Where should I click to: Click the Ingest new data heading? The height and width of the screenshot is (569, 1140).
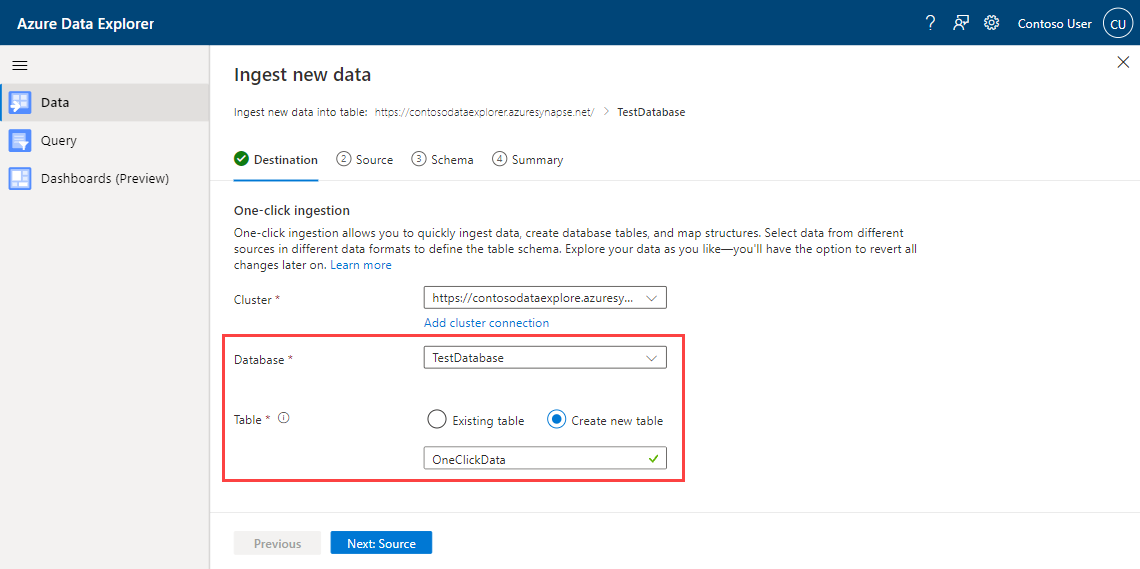coord(302,74)
